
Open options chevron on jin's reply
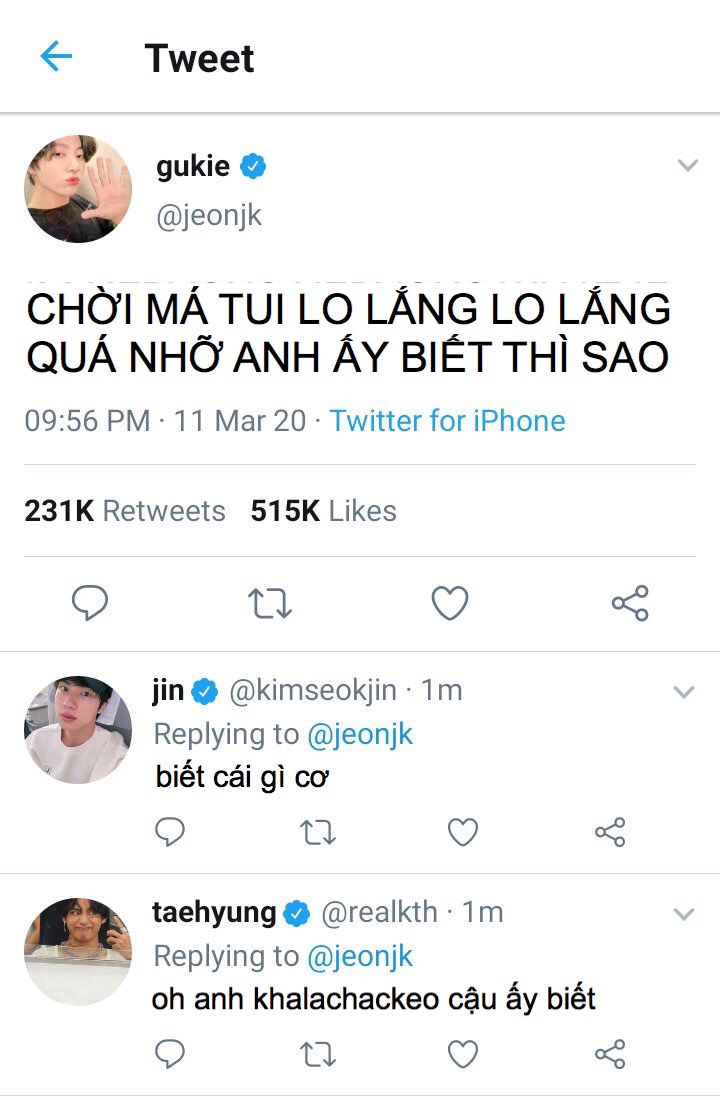click(684, 692)
